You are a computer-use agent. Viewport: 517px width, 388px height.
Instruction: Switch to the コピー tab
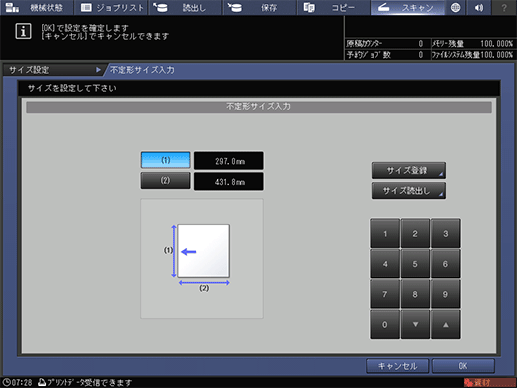pos(333,8)
